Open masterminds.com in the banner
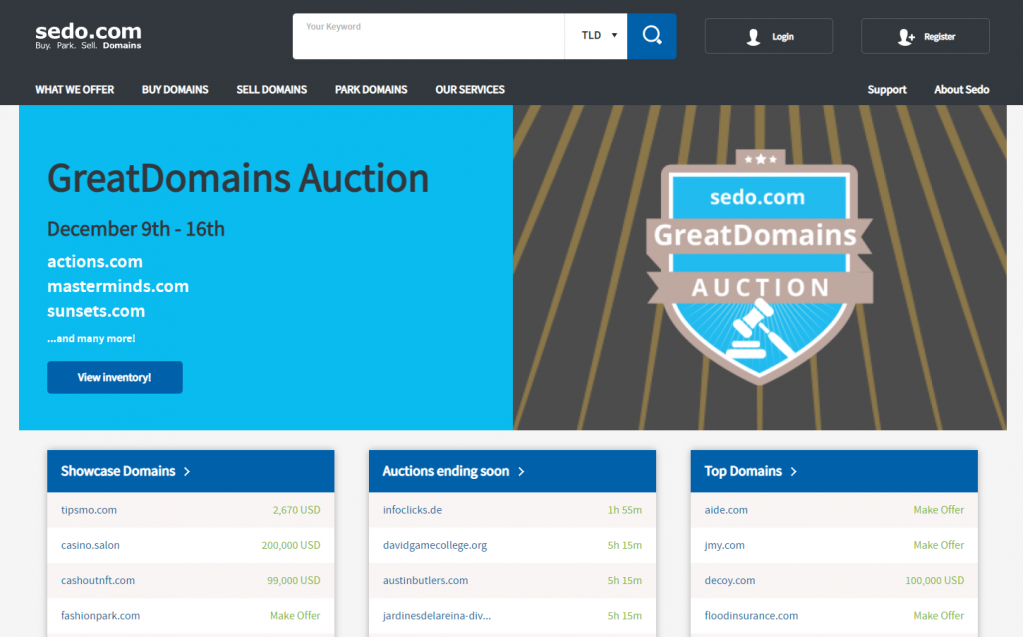 (118, 287)
